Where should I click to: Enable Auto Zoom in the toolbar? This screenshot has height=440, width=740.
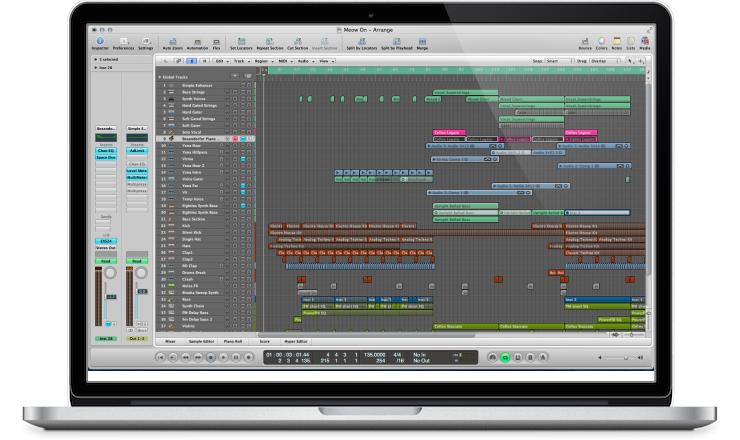pos(172,44)
